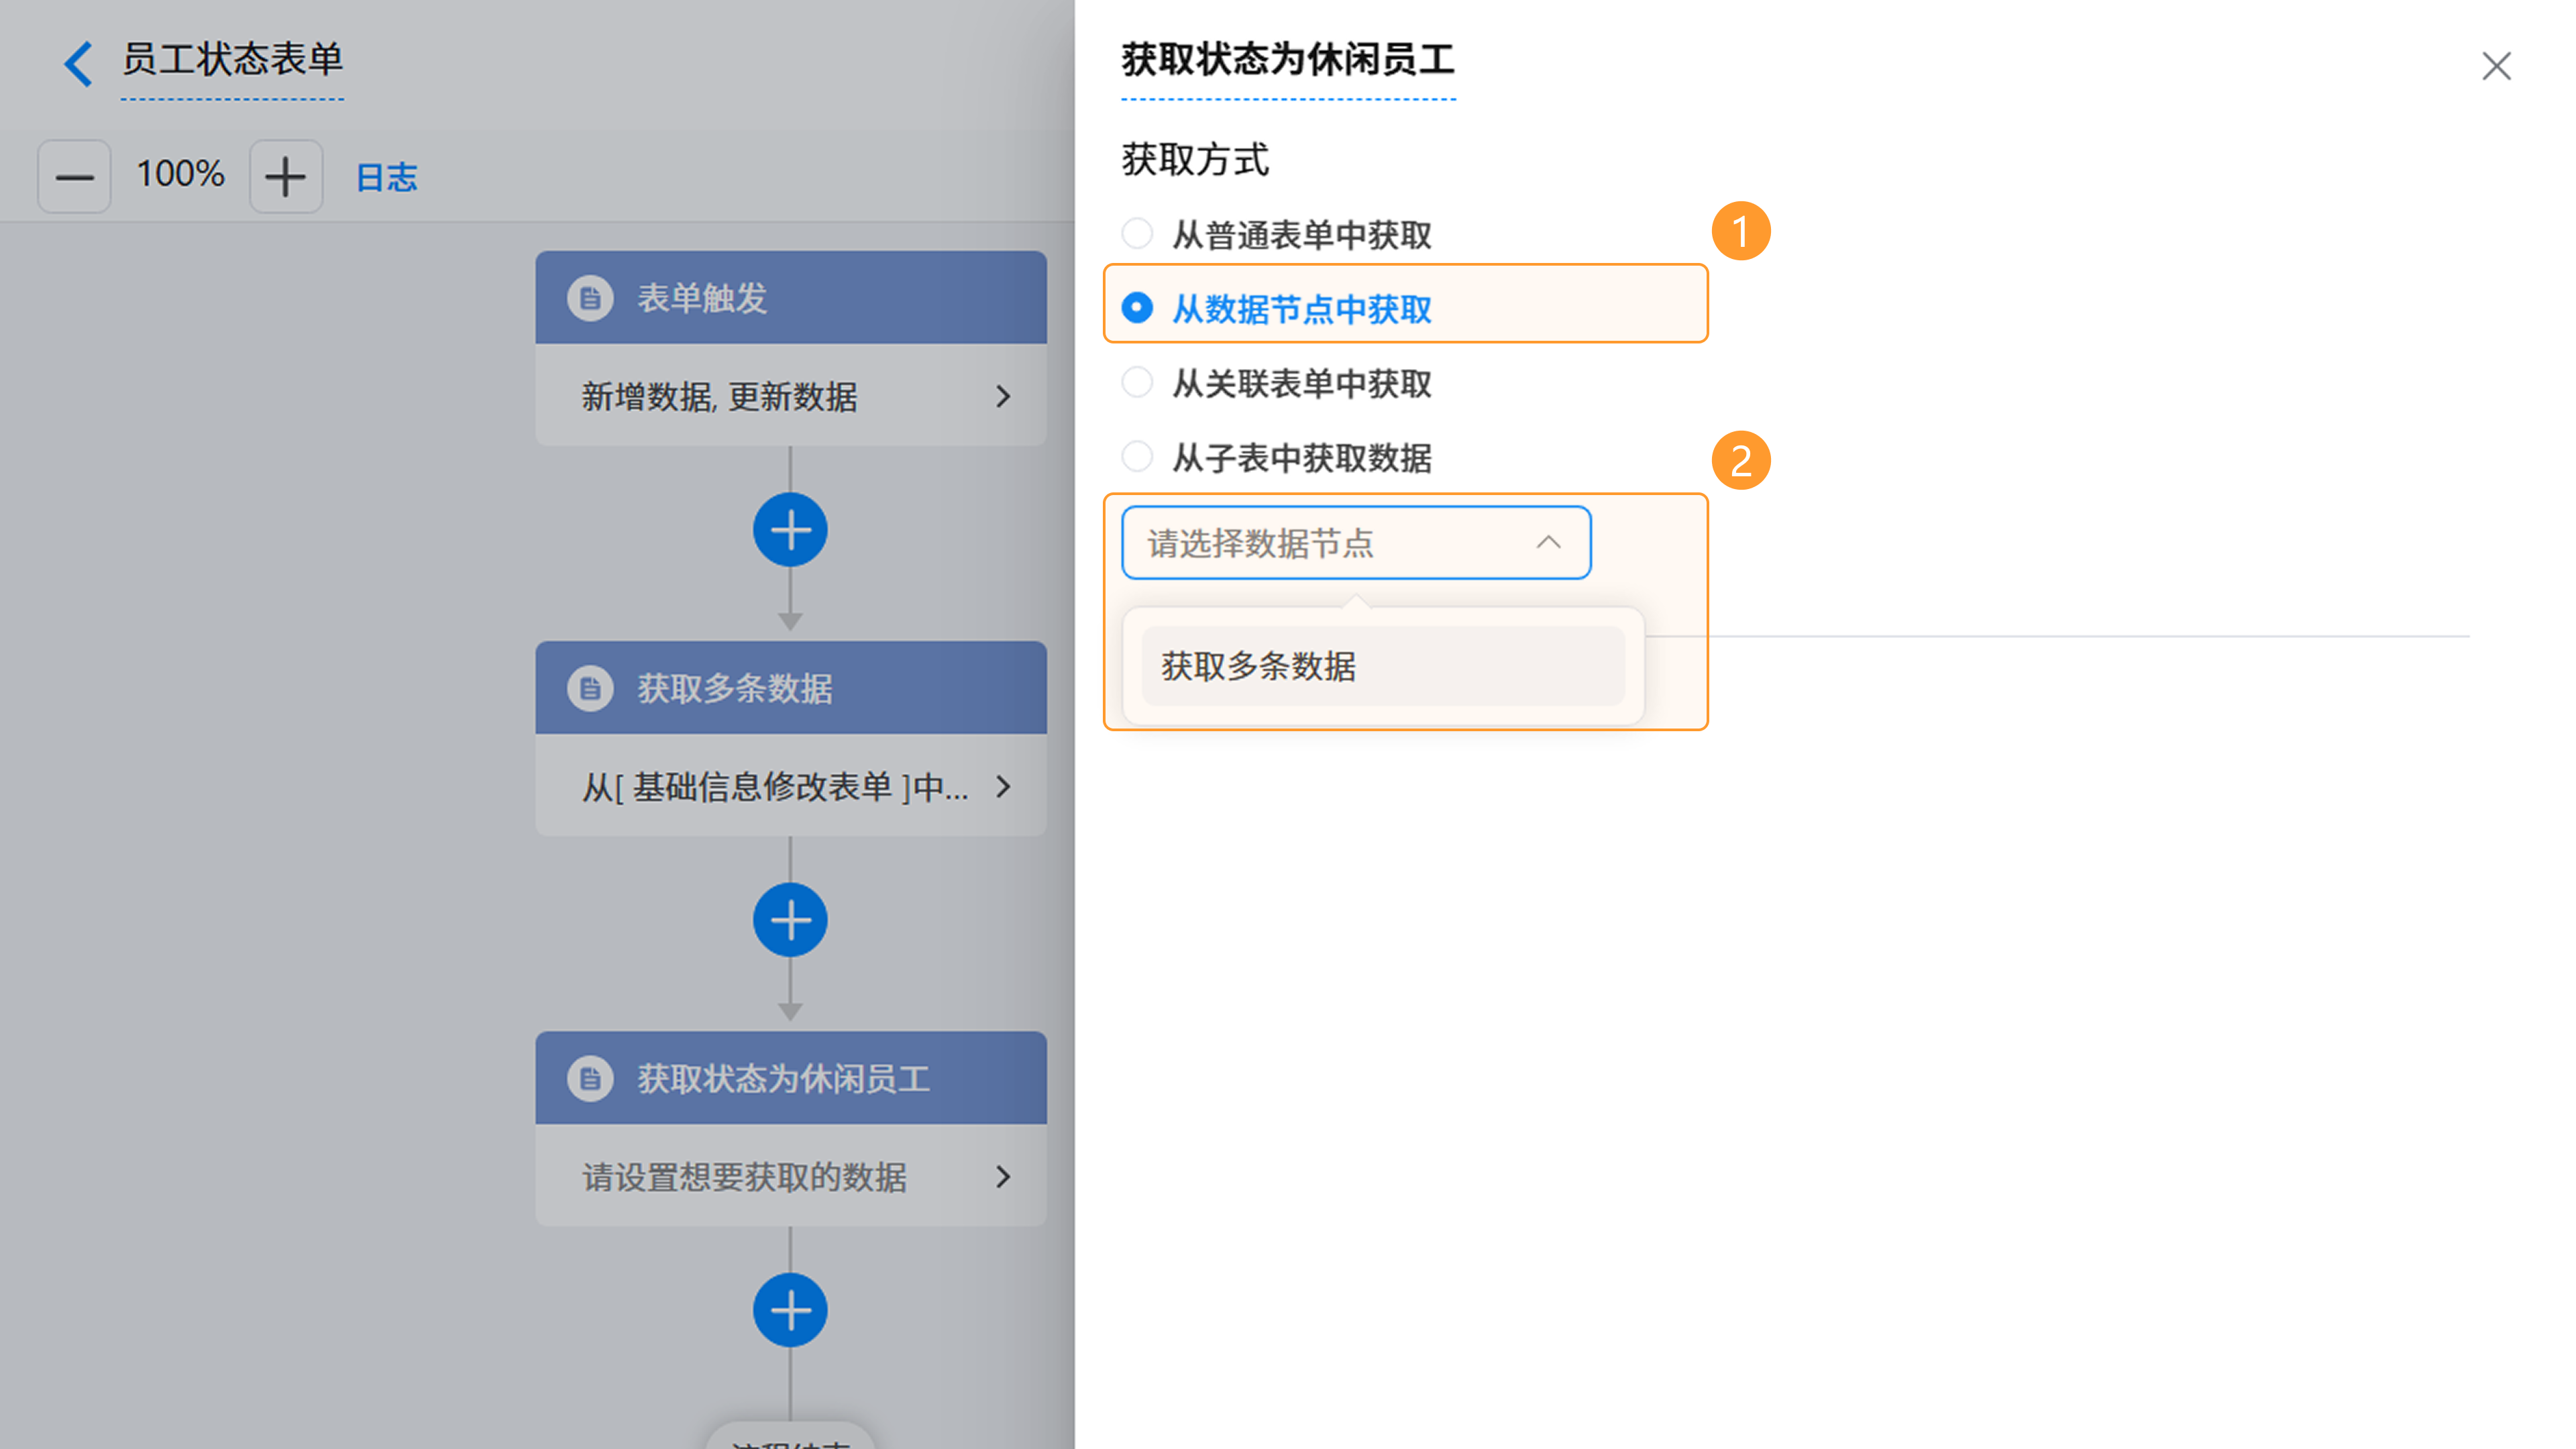Select the 从子表中获取数据 radio option
Image resolution: width=2576 pixels, height=1449 pixels.
[x=1137, y=457]
